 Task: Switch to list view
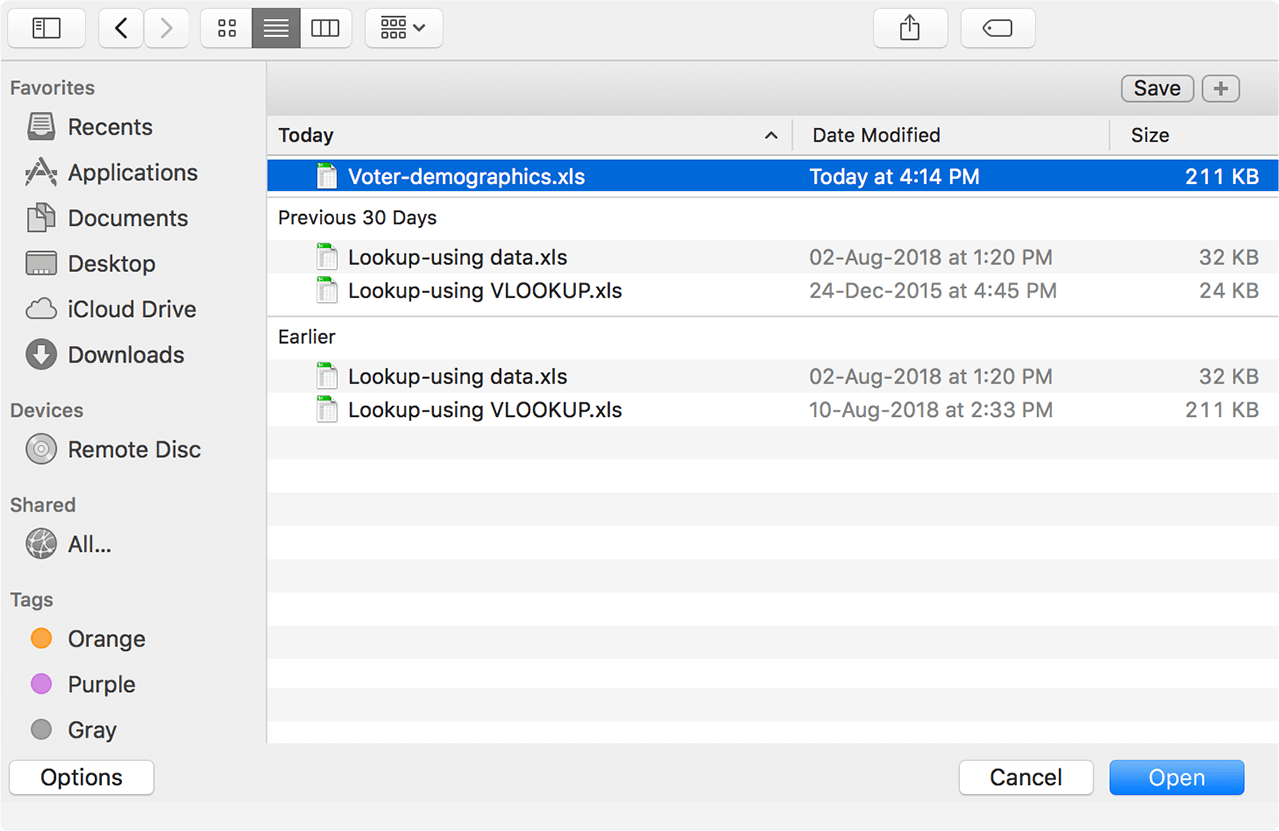click(x=276, y=28)
